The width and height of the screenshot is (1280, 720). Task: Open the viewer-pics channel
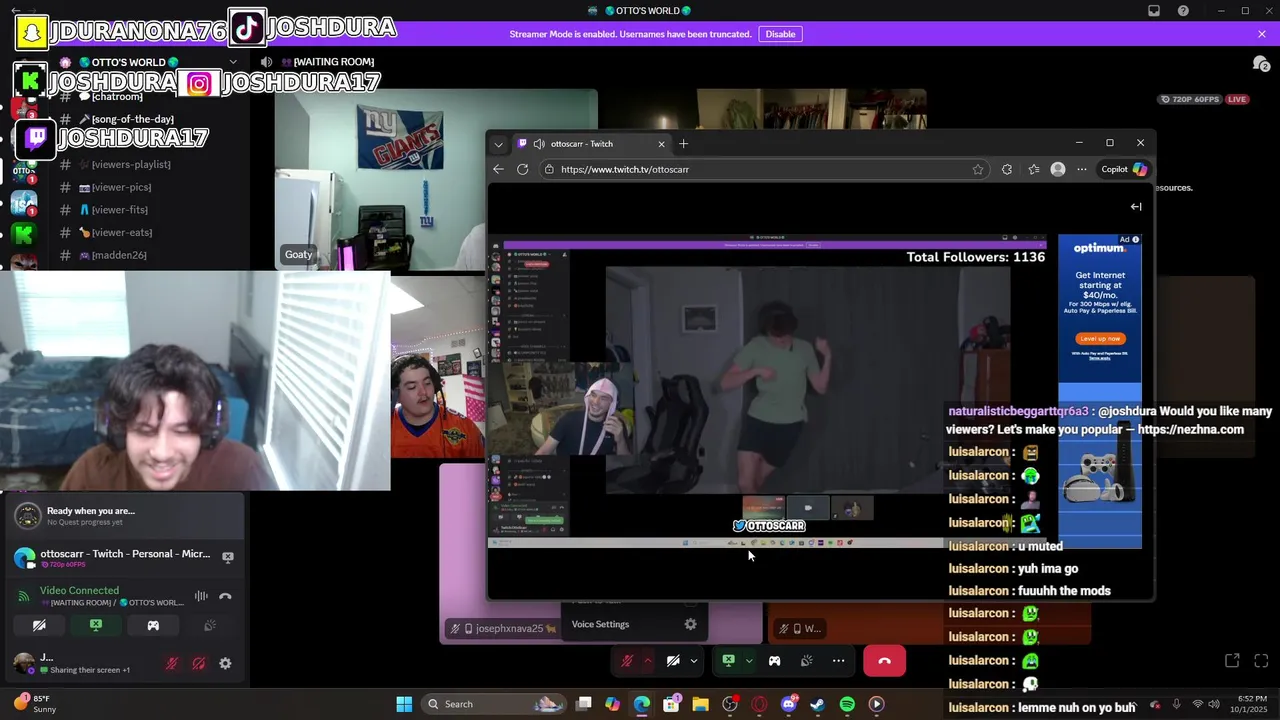coord(122,187)
